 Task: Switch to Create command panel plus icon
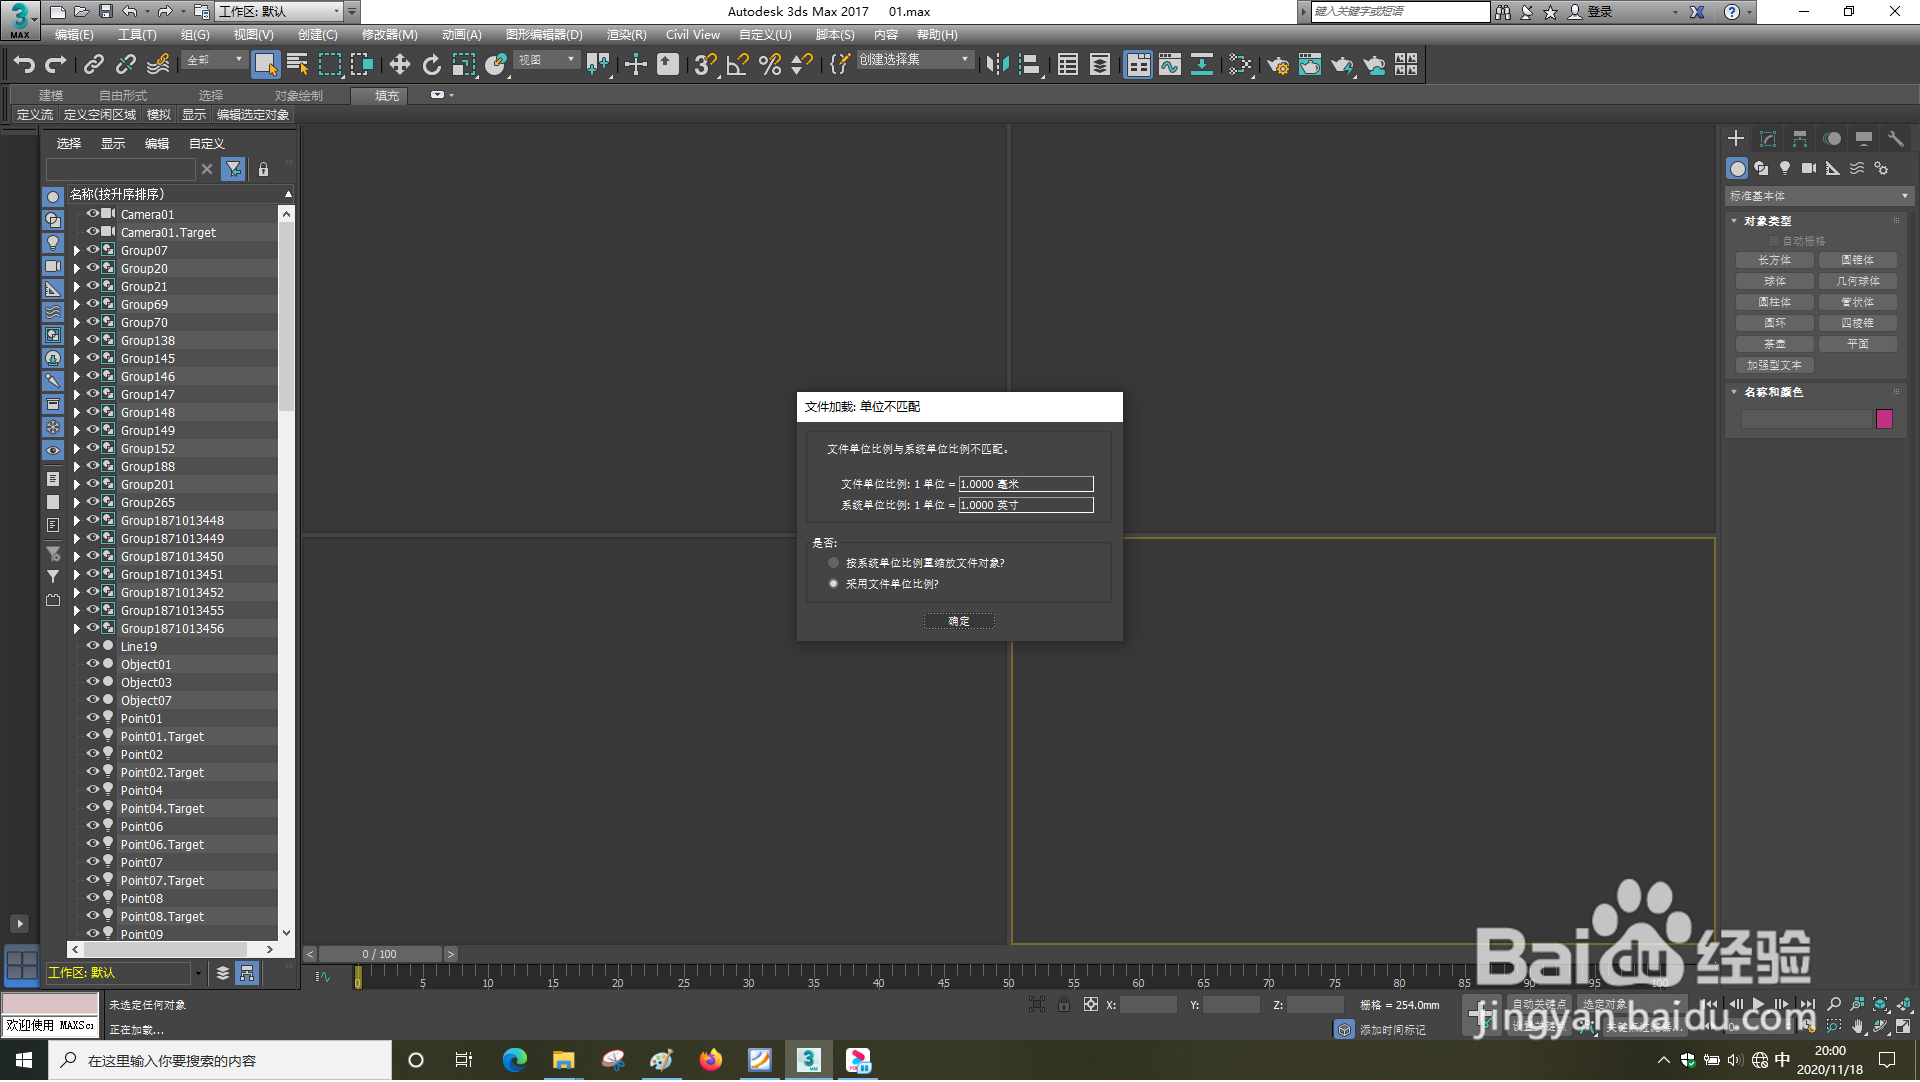1736,139
